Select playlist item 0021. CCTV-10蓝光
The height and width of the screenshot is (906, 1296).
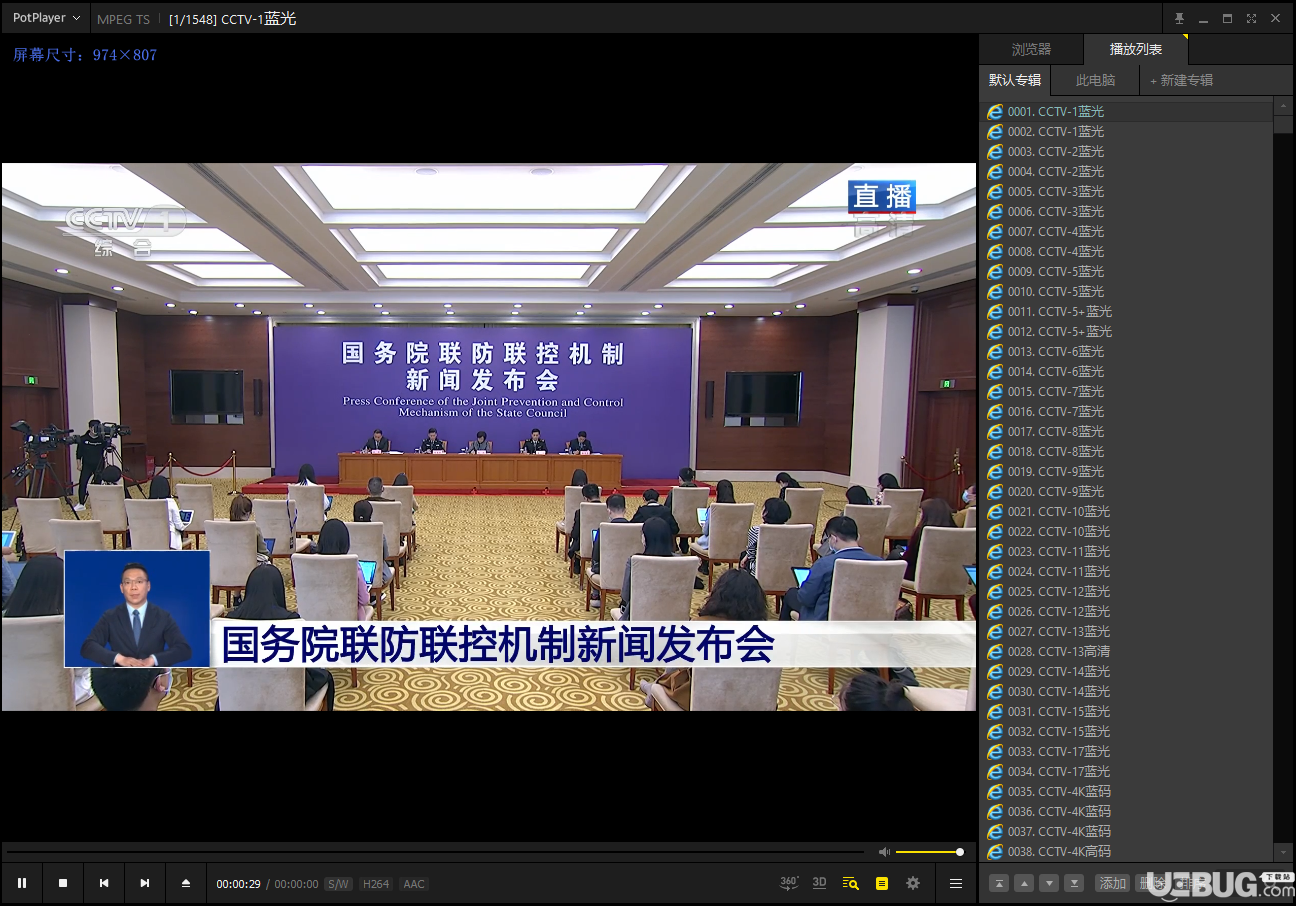coord(1126,512)
